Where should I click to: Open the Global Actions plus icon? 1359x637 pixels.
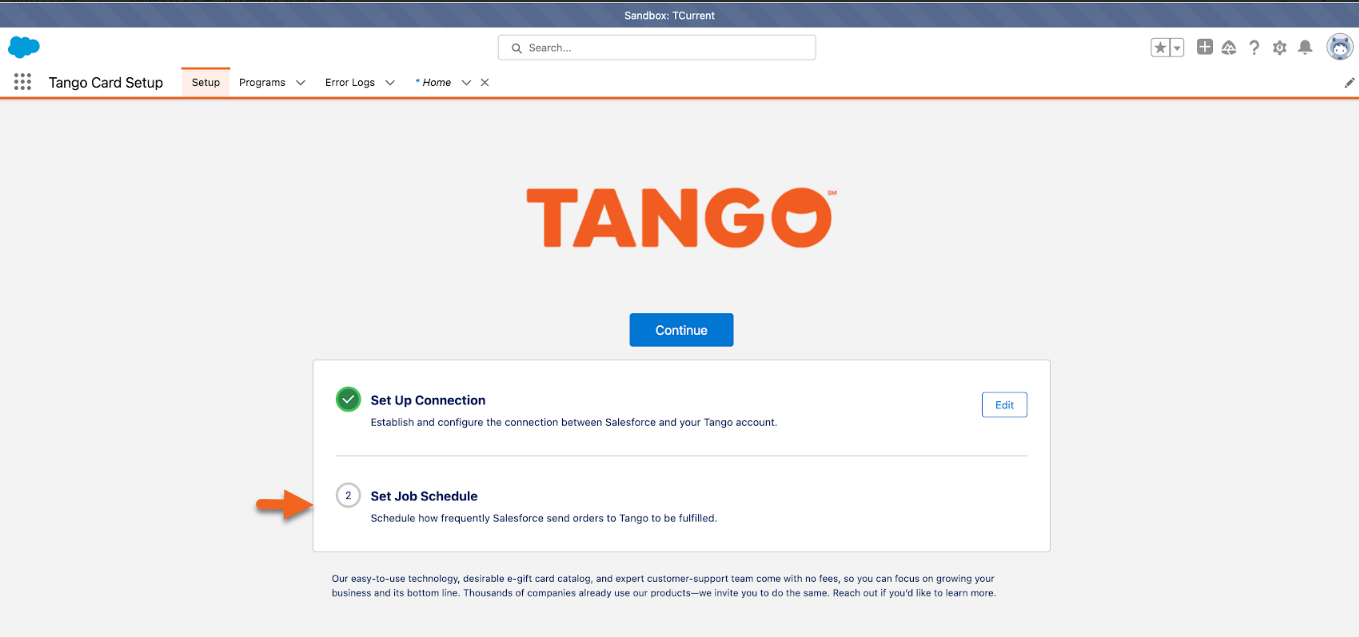[1204, 47]
